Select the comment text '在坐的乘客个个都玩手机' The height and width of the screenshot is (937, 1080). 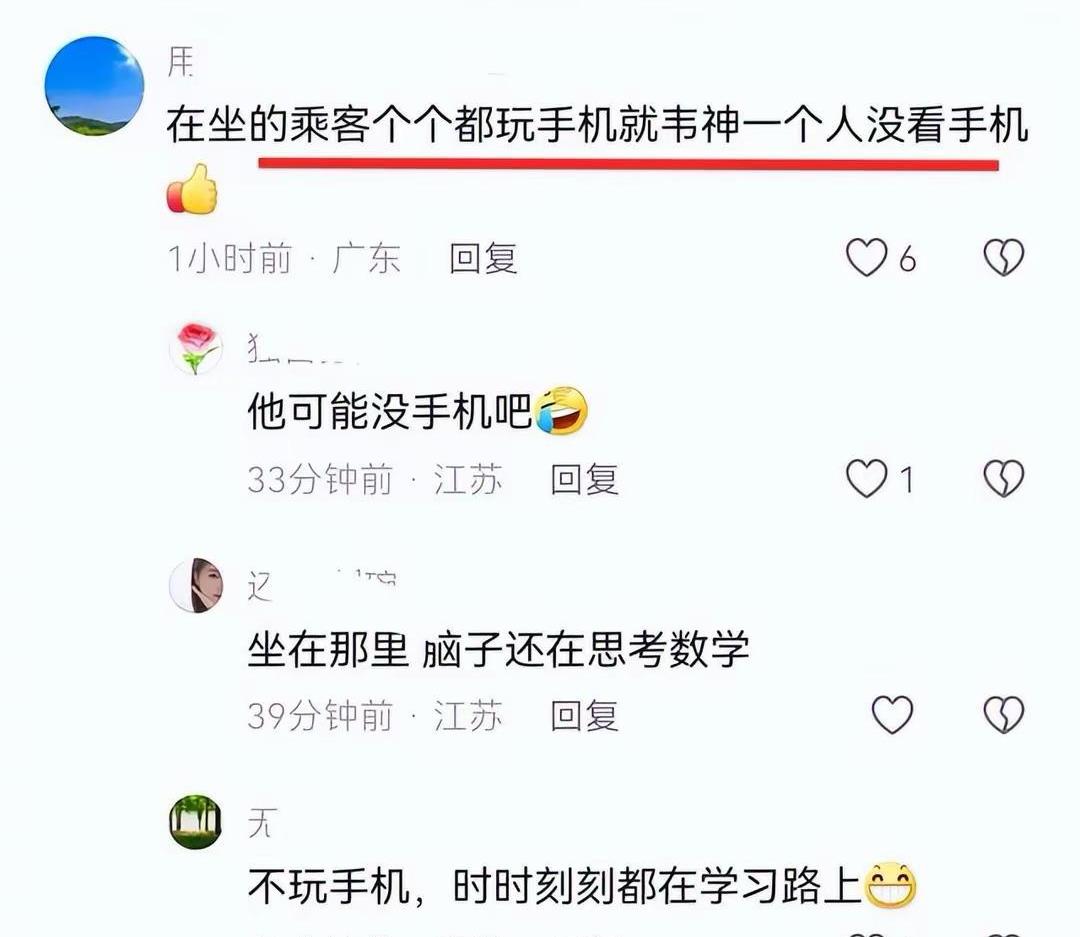point(391,125)
